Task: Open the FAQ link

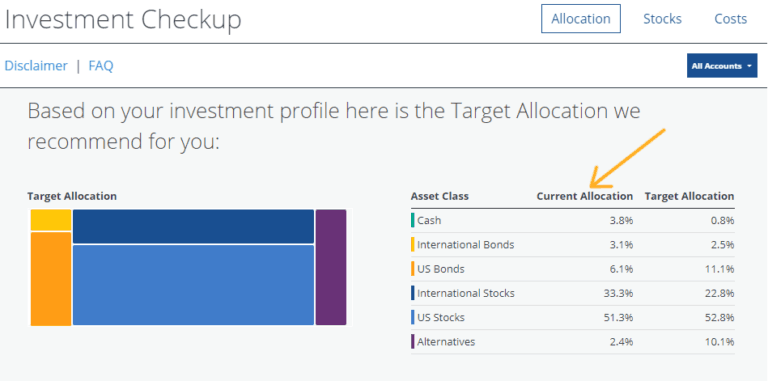Action: (x=101, y=66)
